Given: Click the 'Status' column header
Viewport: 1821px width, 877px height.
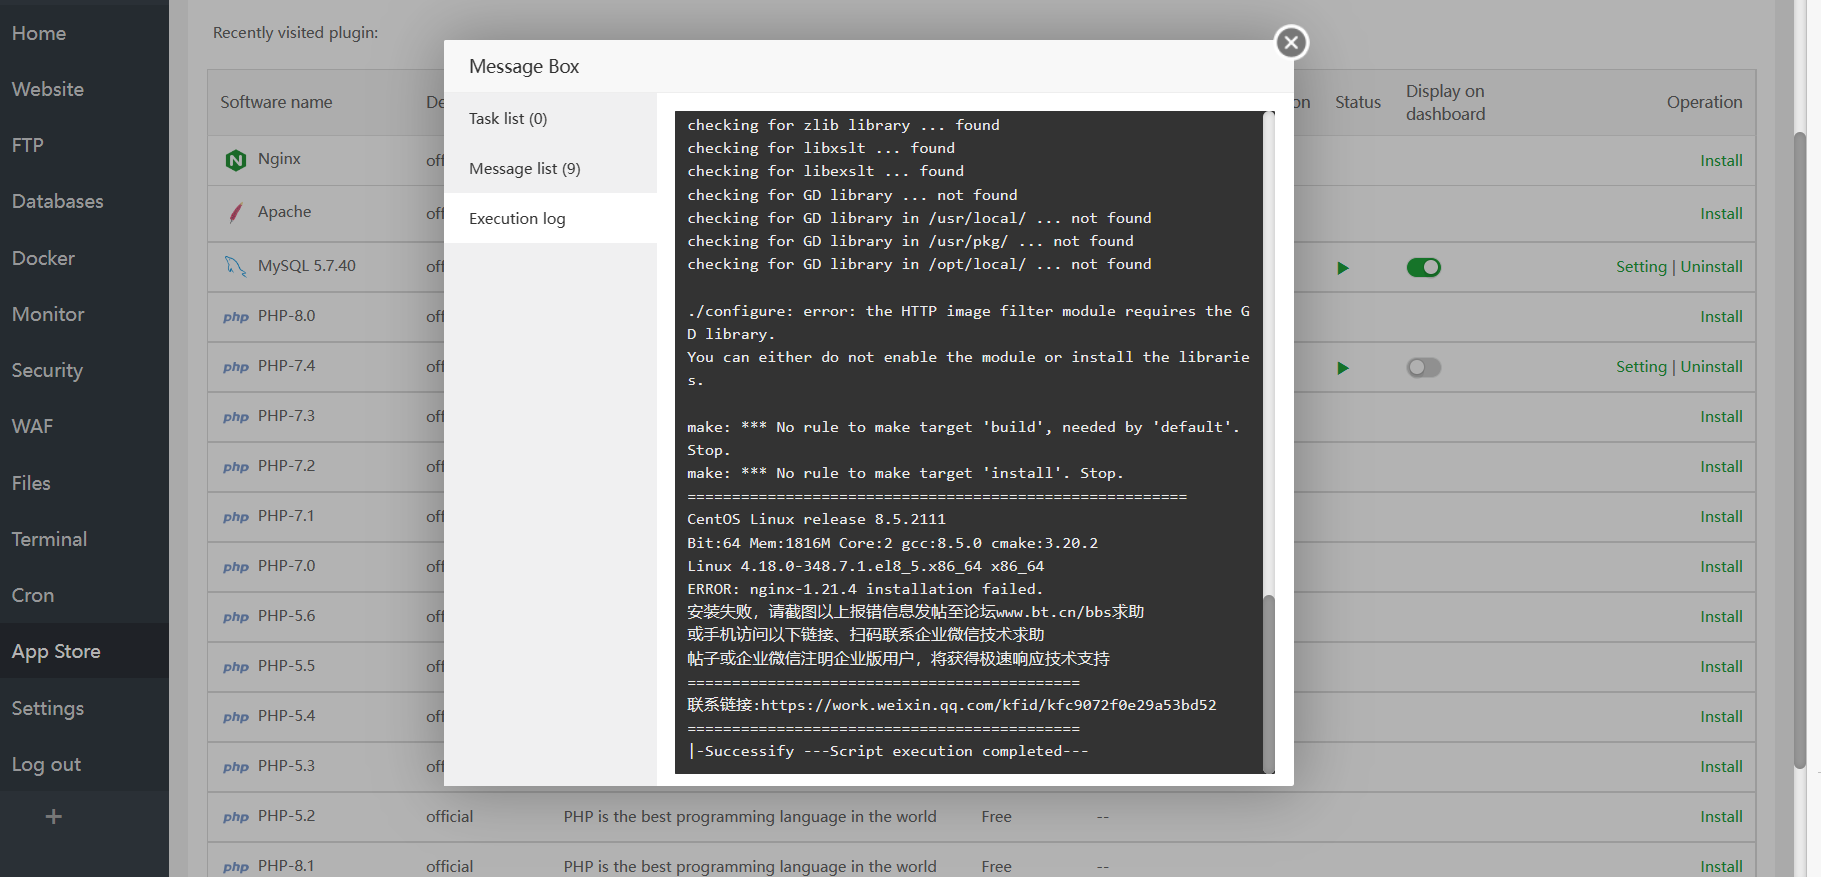Looking at the screenshot, I should (x=1358, y=102).
